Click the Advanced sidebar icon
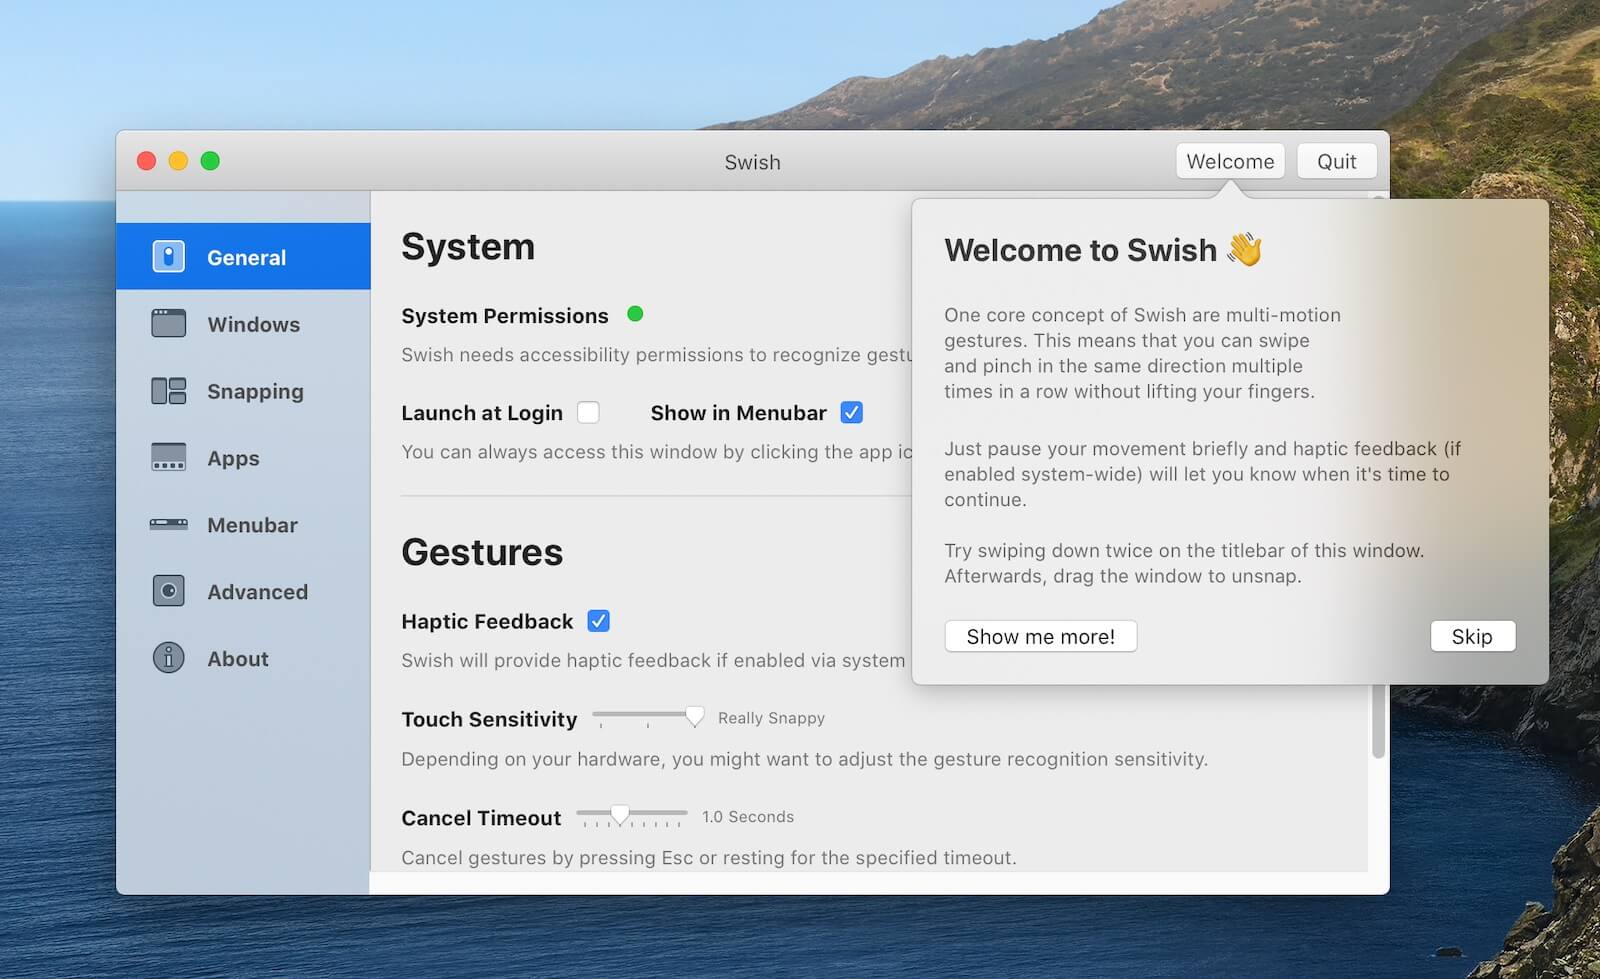 pos(168,591)
